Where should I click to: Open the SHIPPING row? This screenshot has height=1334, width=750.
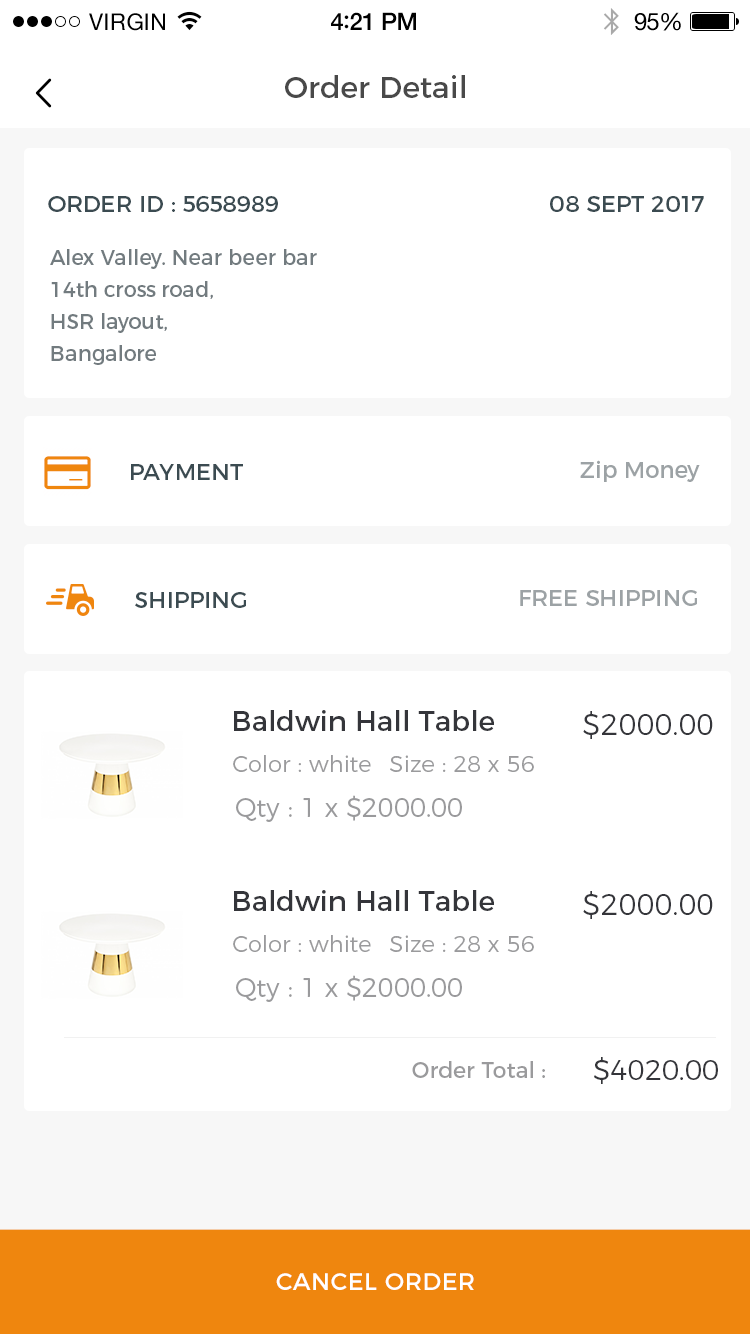coord(377,599)
